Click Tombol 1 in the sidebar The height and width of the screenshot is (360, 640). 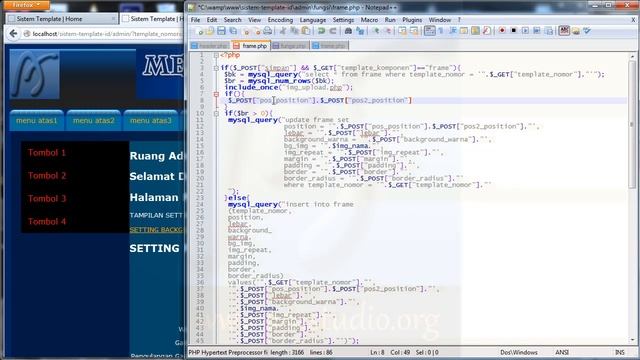coord(47,153)
